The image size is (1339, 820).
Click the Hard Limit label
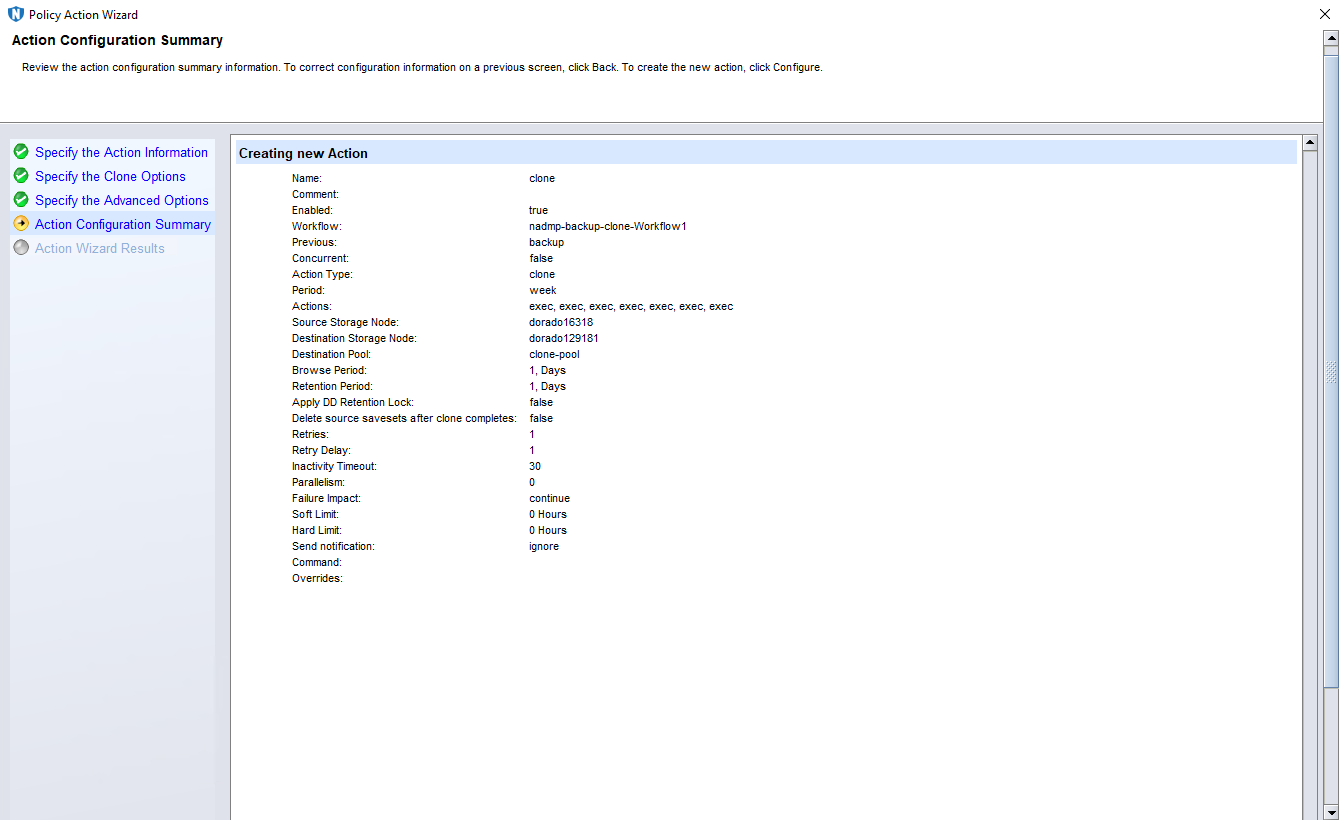click(317, 530)
